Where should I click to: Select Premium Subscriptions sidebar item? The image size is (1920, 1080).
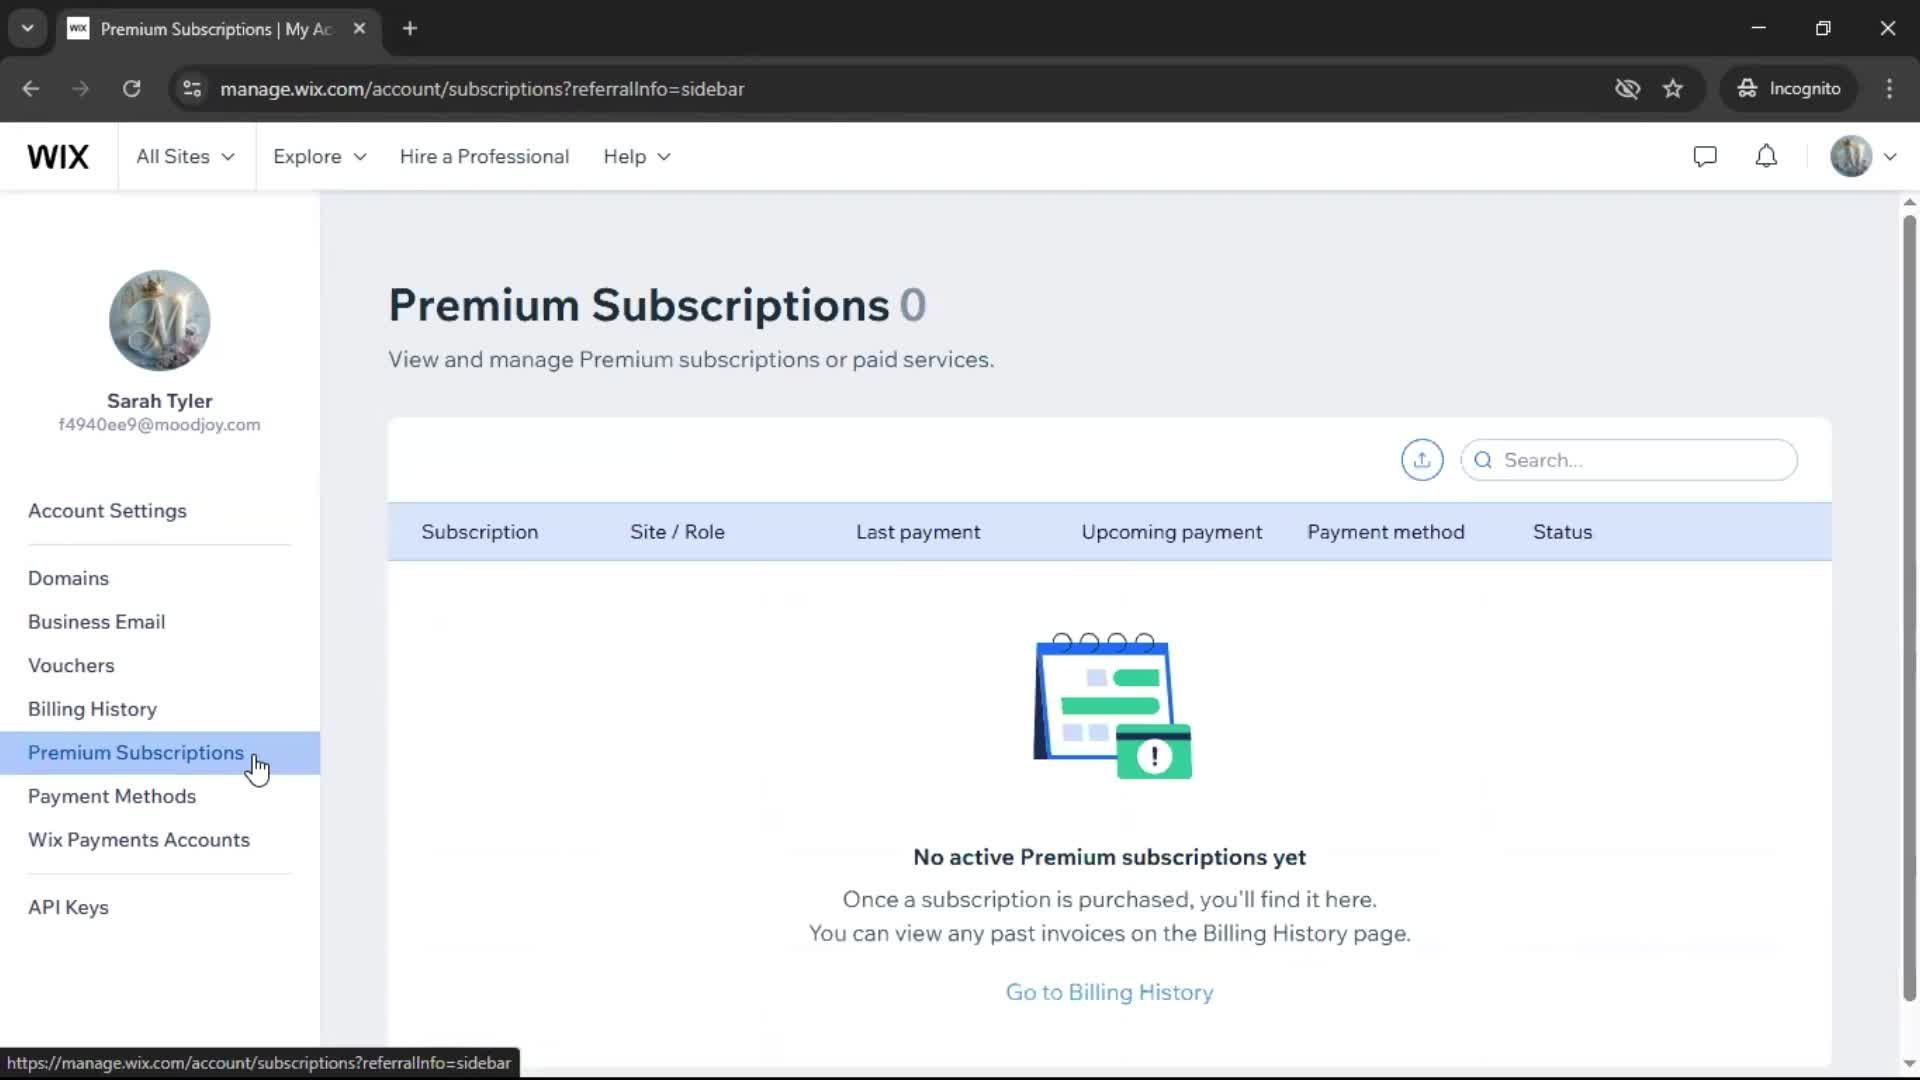[160, 753]
